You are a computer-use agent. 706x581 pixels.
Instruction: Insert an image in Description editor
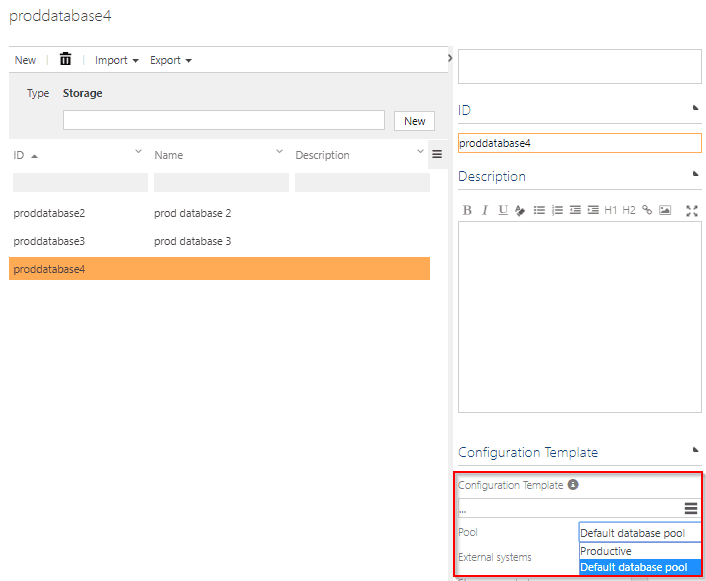[665, 210]
